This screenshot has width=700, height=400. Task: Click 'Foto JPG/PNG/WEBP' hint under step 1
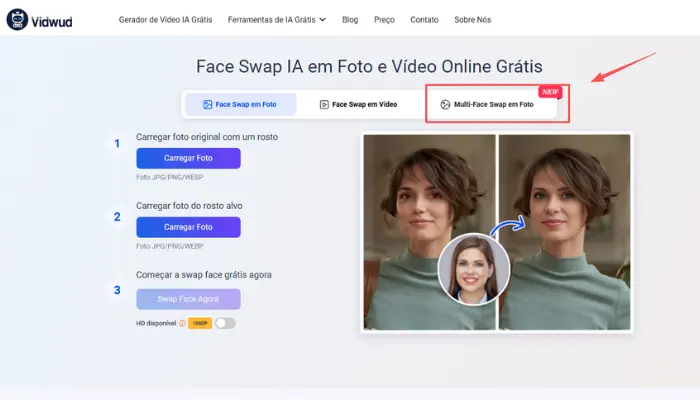point(170,177)
